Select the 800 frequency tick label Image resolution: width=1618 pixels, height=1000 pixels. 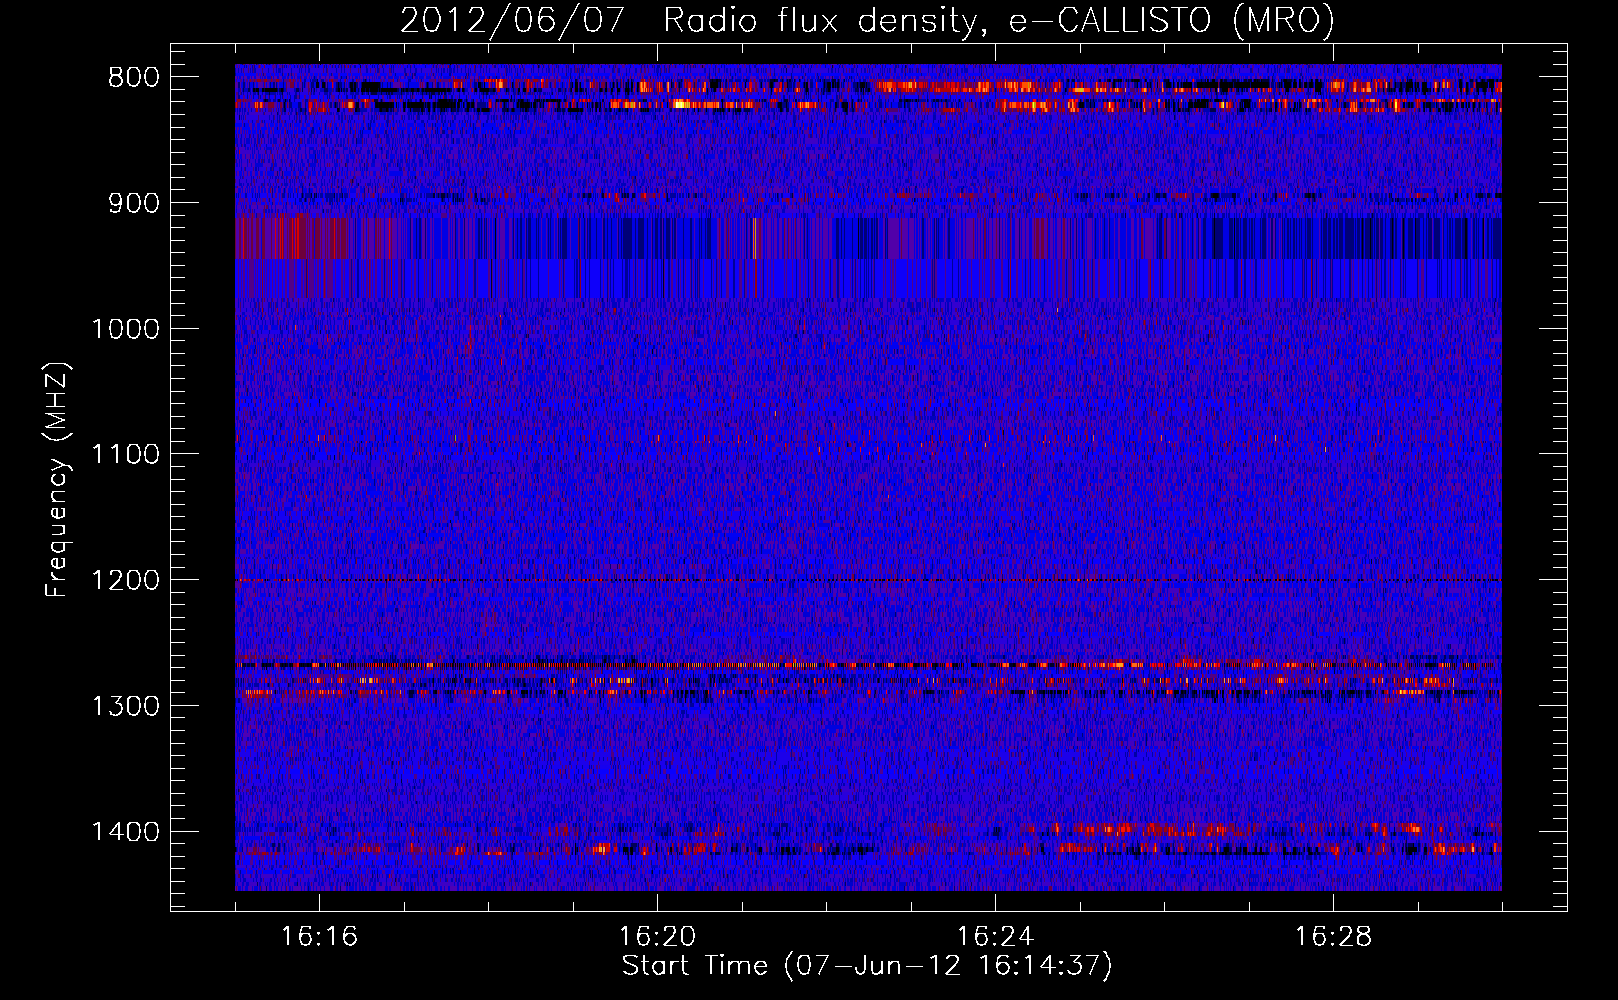pos(134,78)
